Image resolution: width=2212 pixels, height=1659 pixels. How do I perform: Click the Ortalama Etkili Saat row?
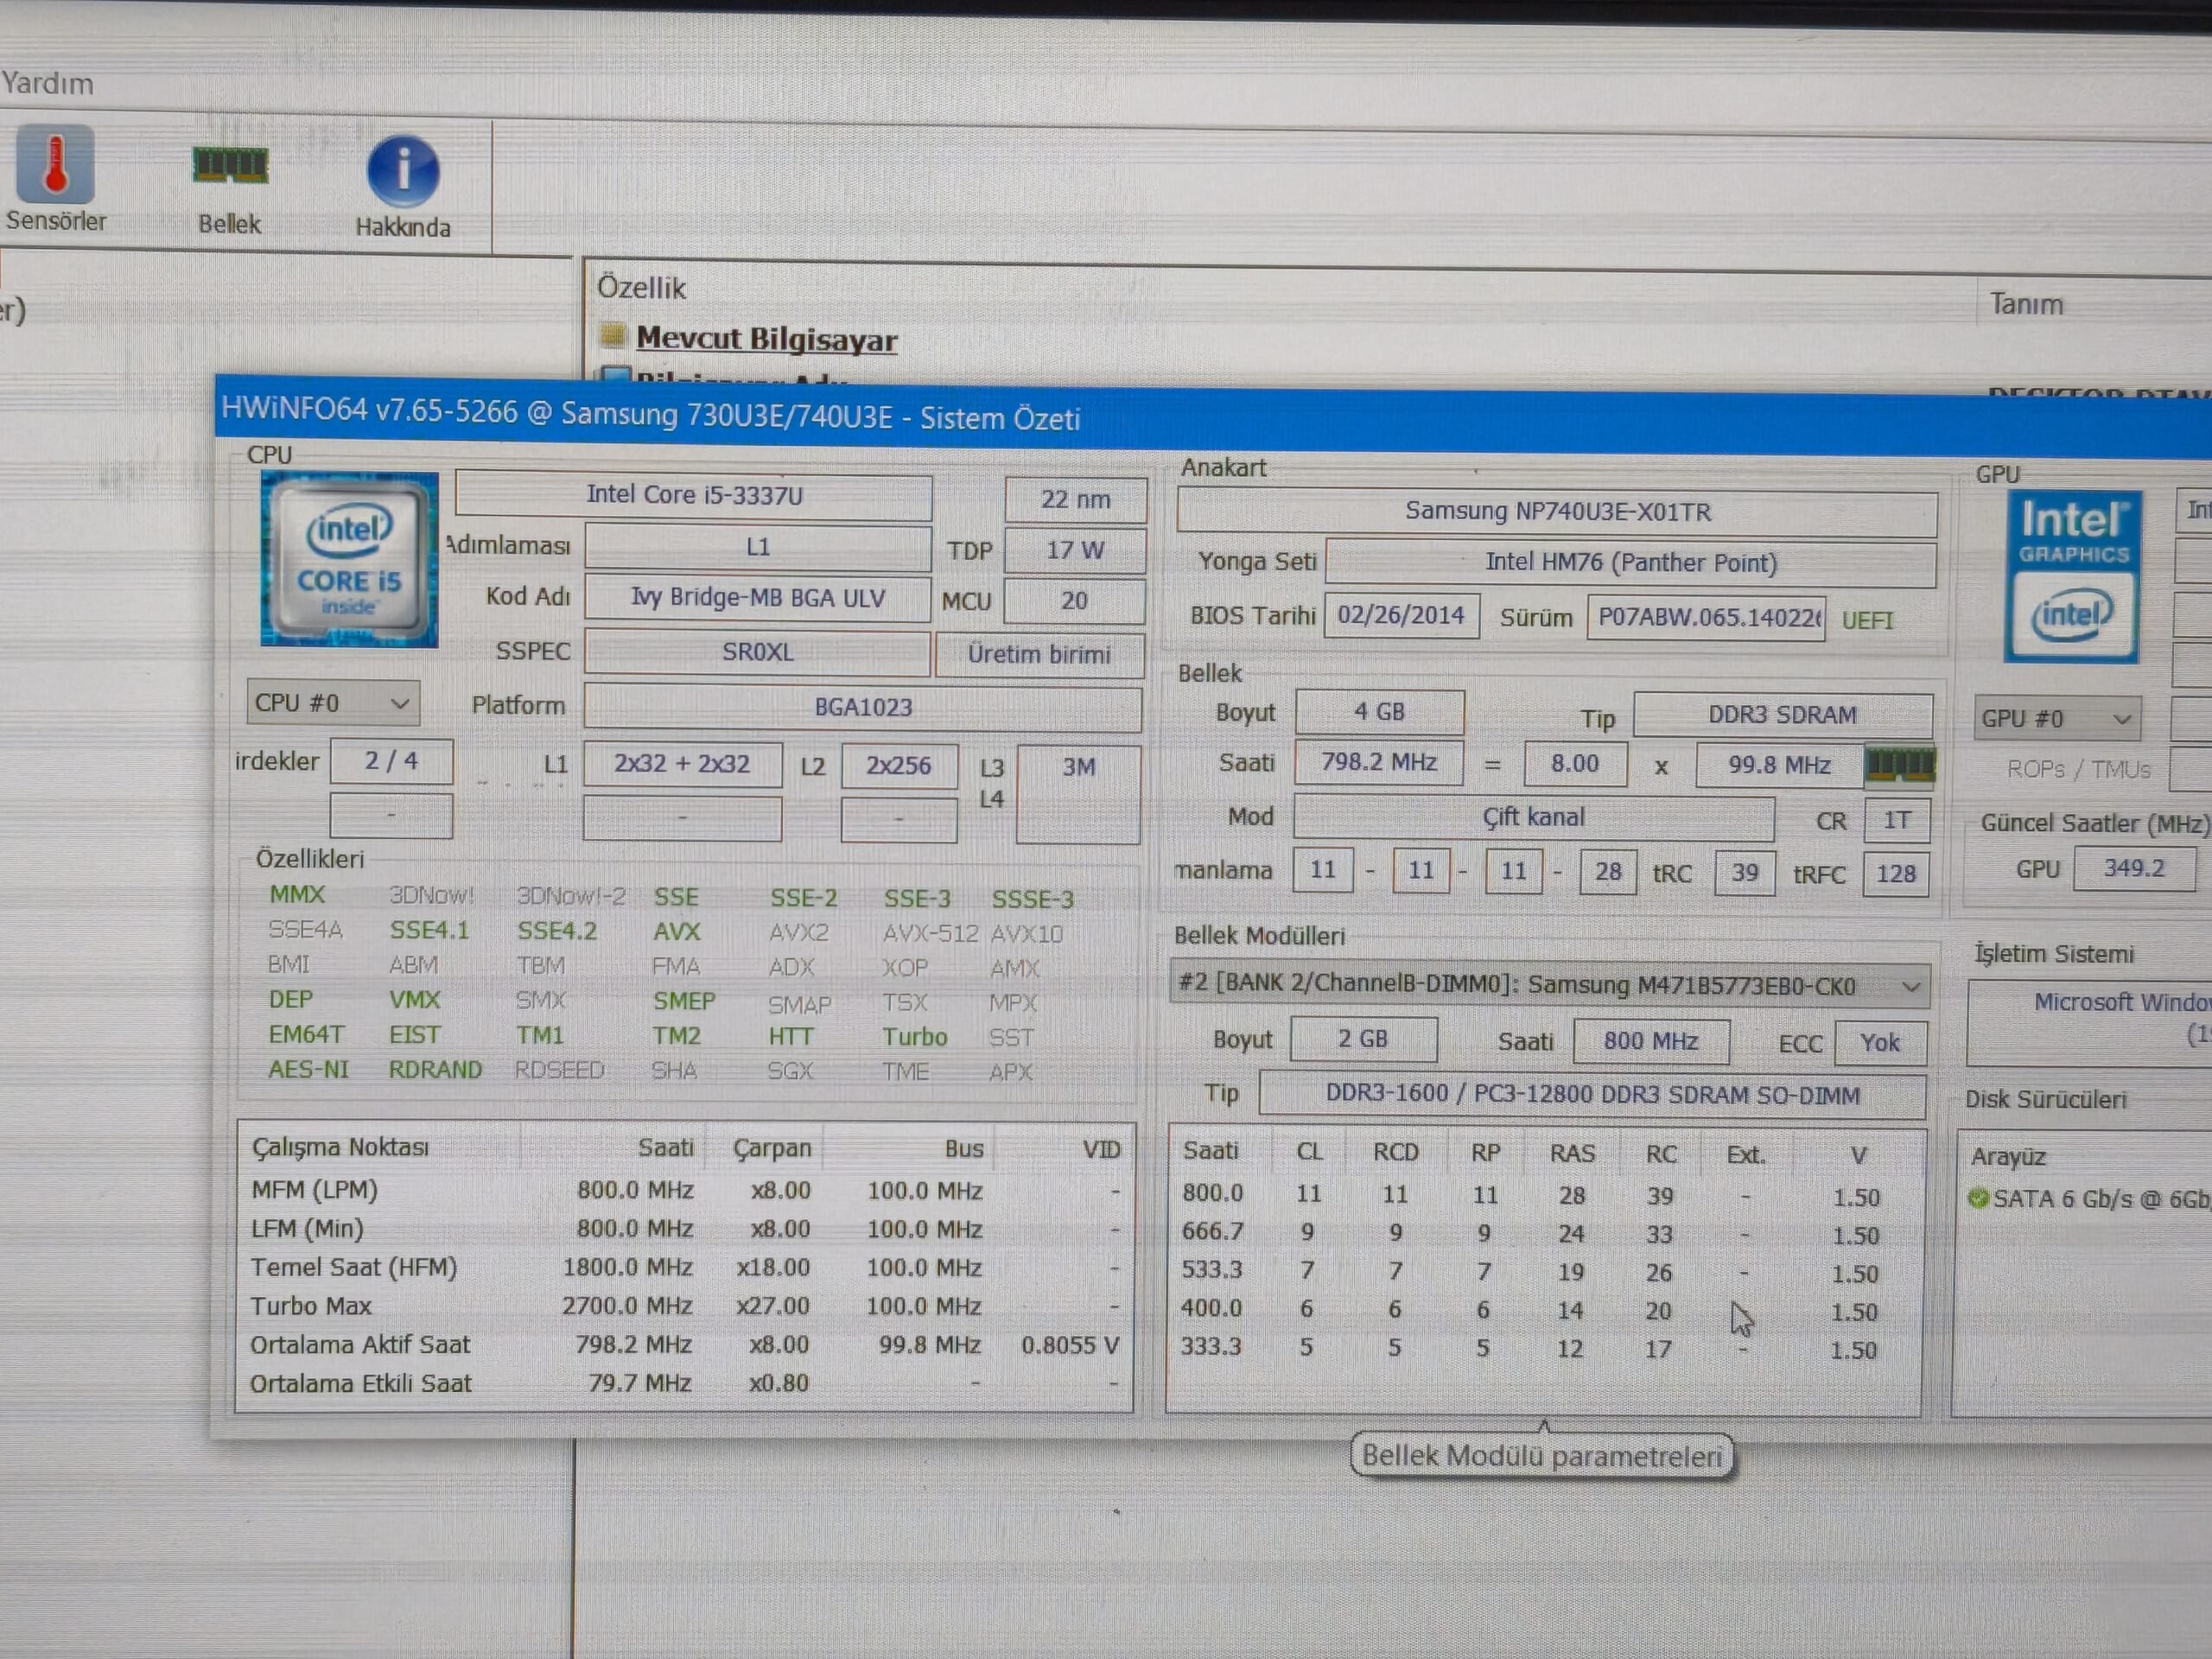[x=685, y=1384]
